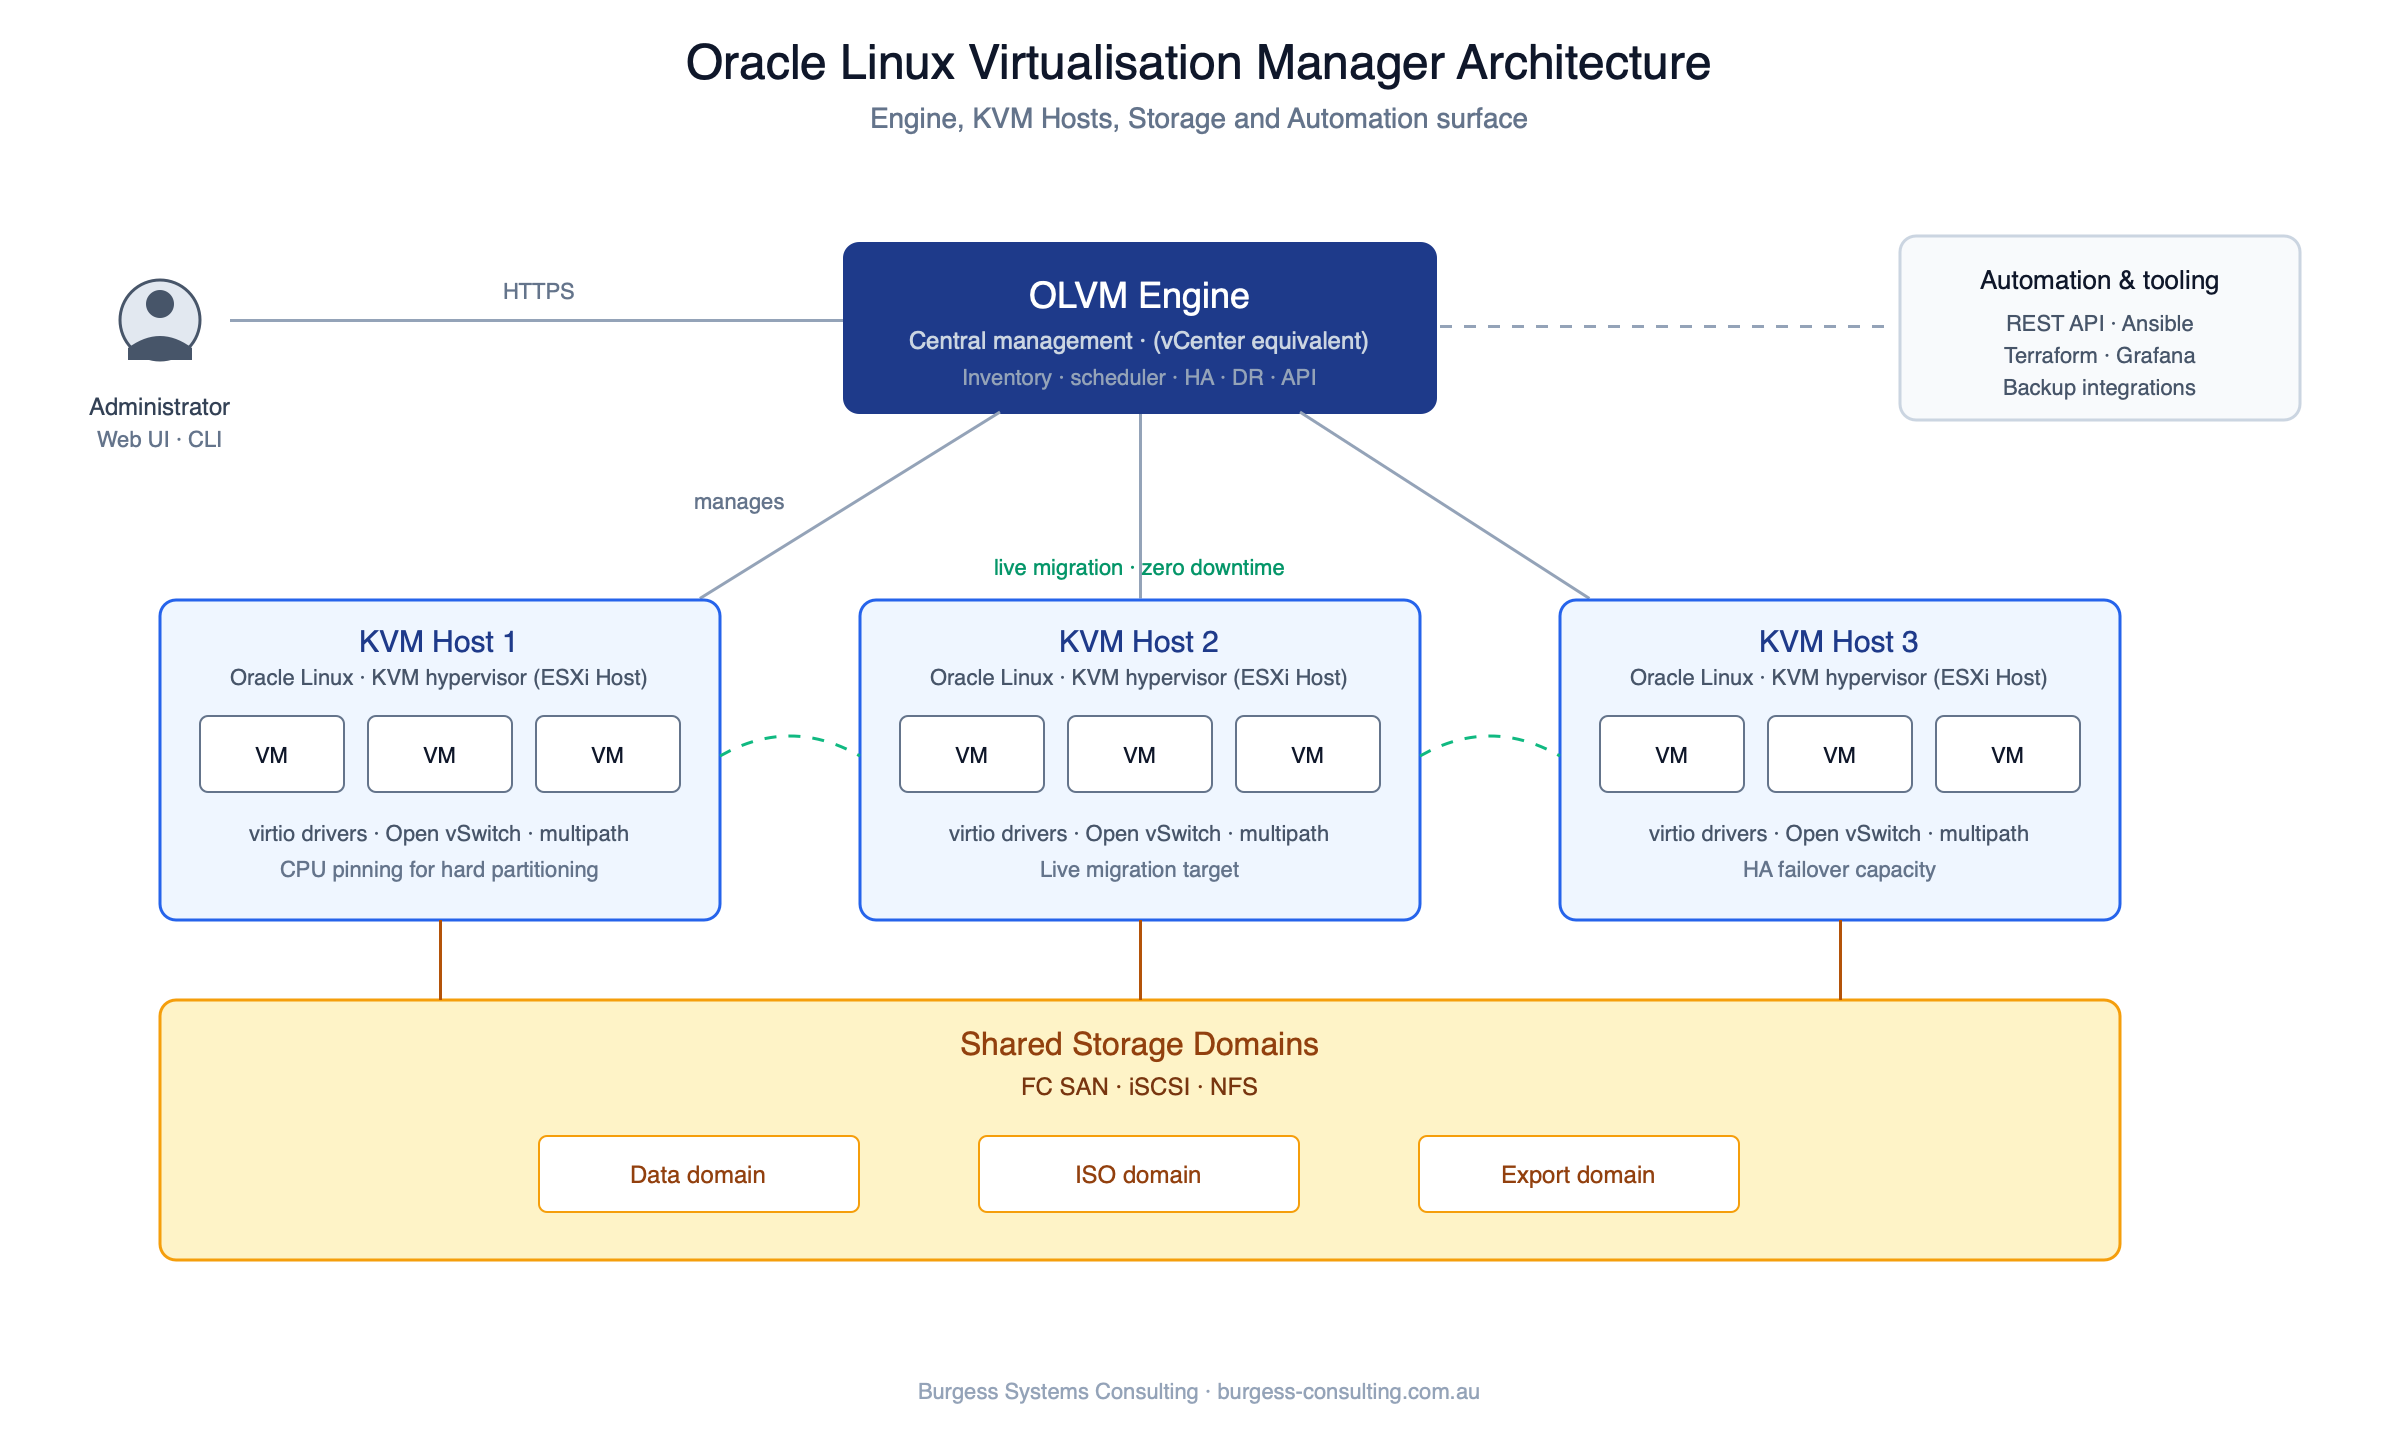Image resolution: width=2400 pixels, height=1440 pixels.
Task: Click 'CPU pinning for hard partitioning' text
Action: click(439, 870)
